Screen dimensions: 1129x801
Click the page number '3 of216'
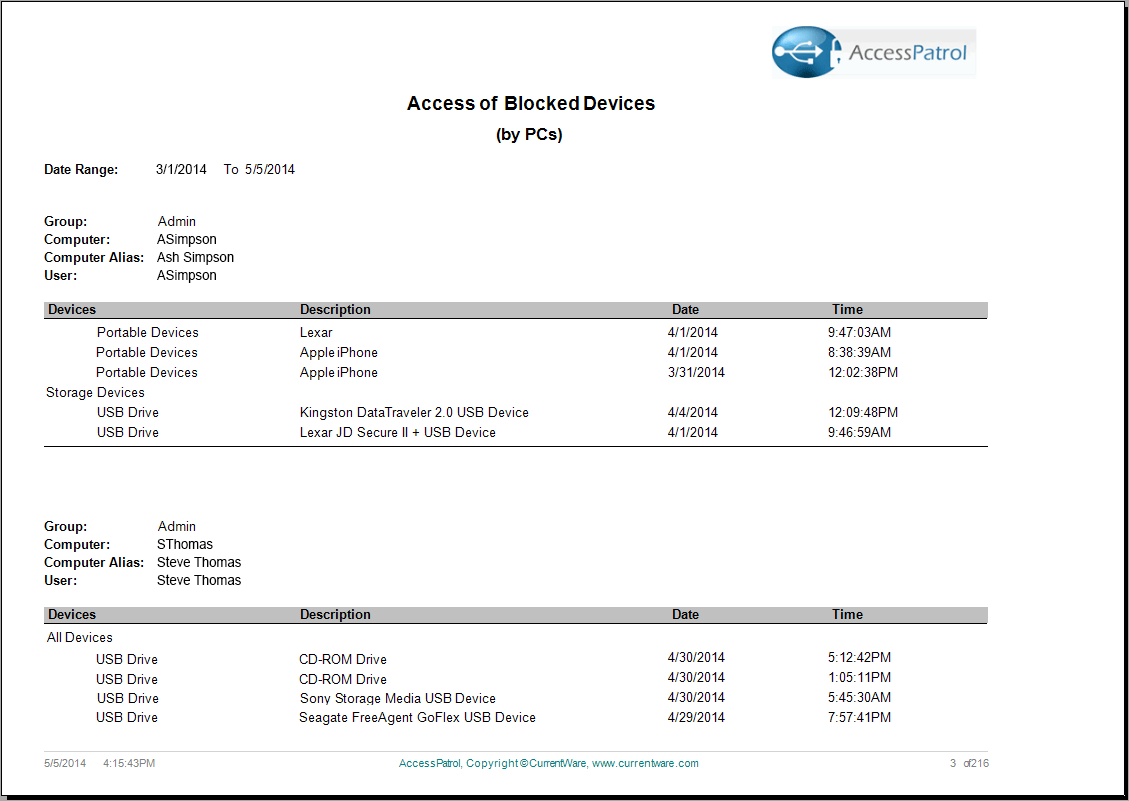tap(969, 764)
